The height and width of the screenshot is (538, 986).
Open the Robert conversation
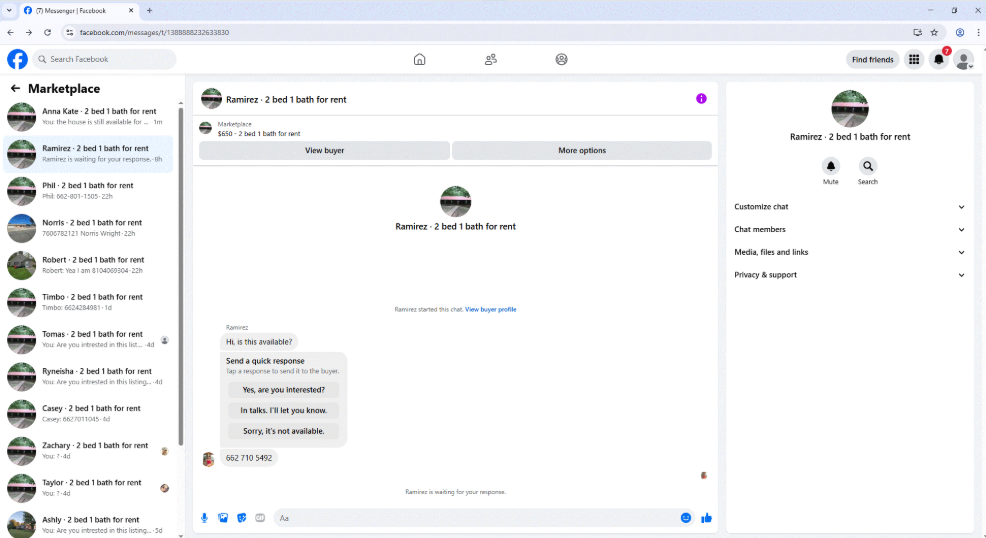89,265
